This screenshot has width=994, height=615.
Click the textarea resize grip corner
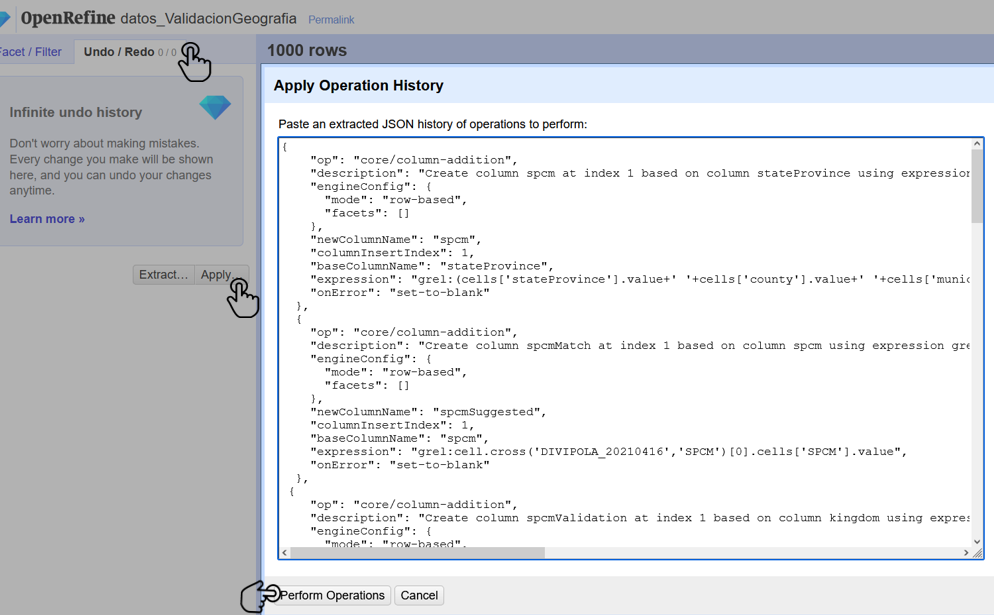click(978, 554)
